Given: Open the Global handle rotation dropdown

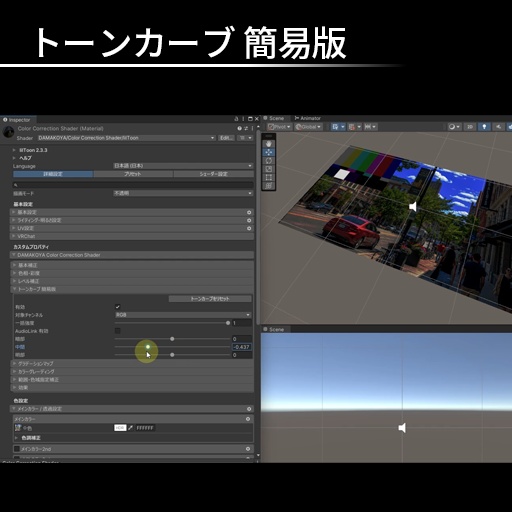Looking at the screenshot, I should click(308, 127).
